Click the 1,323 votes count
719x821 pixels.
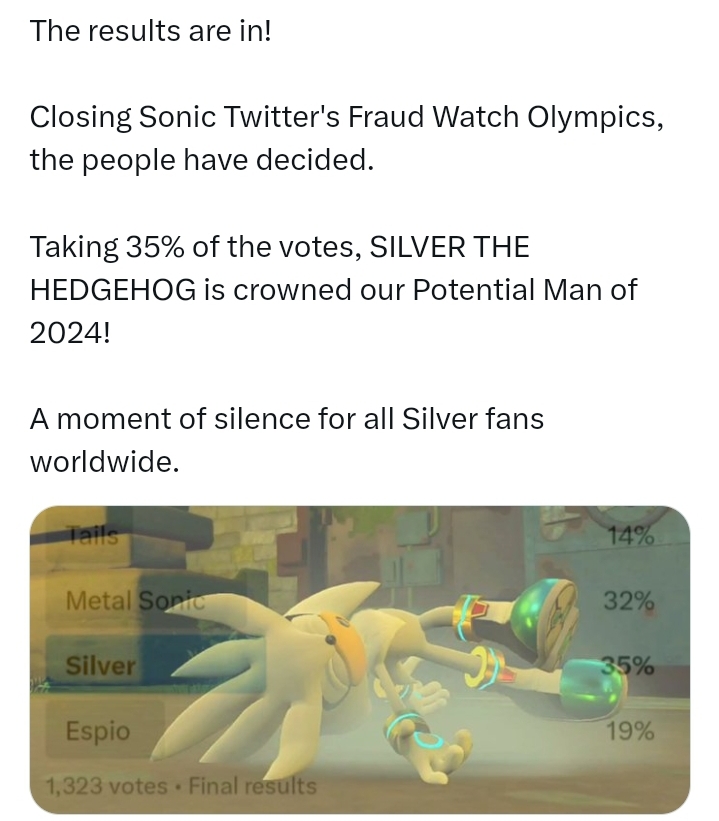(106, 786)
